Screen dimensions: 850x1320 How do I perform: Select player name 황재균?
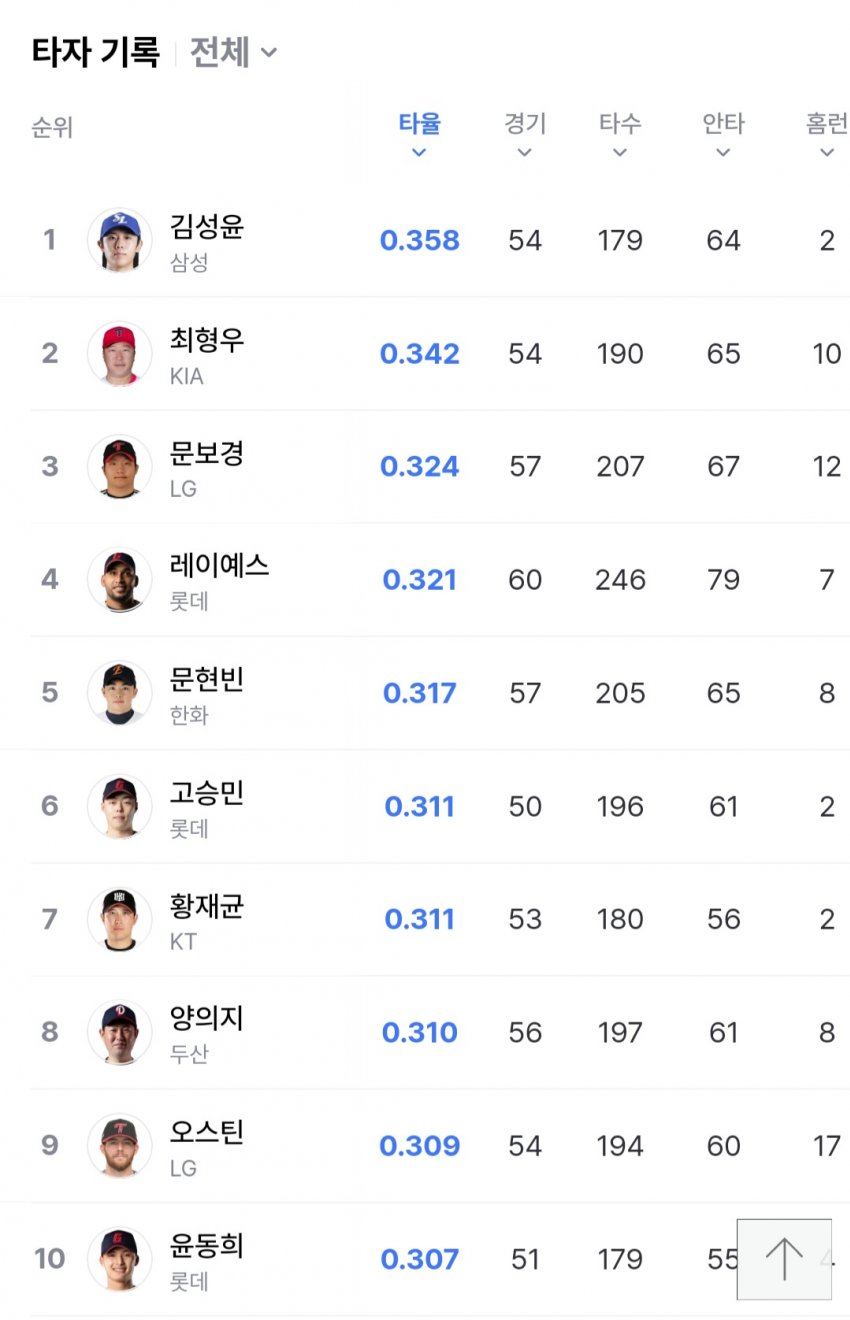(x=207, y=906)
